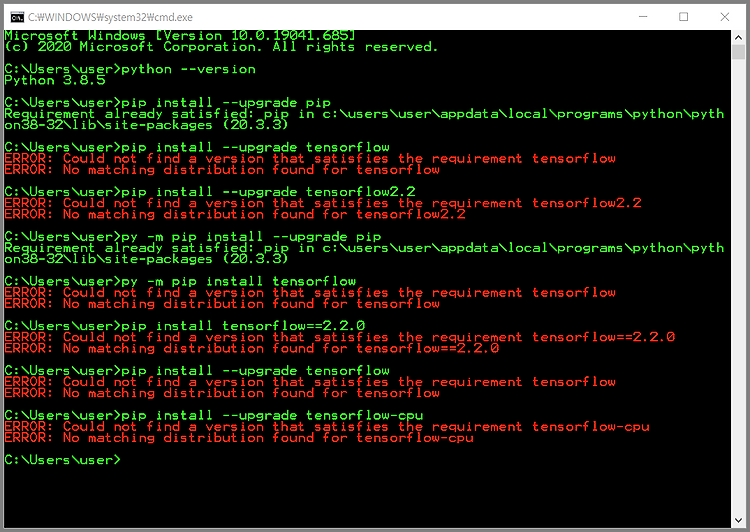Screen dimensions: 750x532
Task: Click the 'Python 3.8.5' output line
Action: click(x=55, y=80)
